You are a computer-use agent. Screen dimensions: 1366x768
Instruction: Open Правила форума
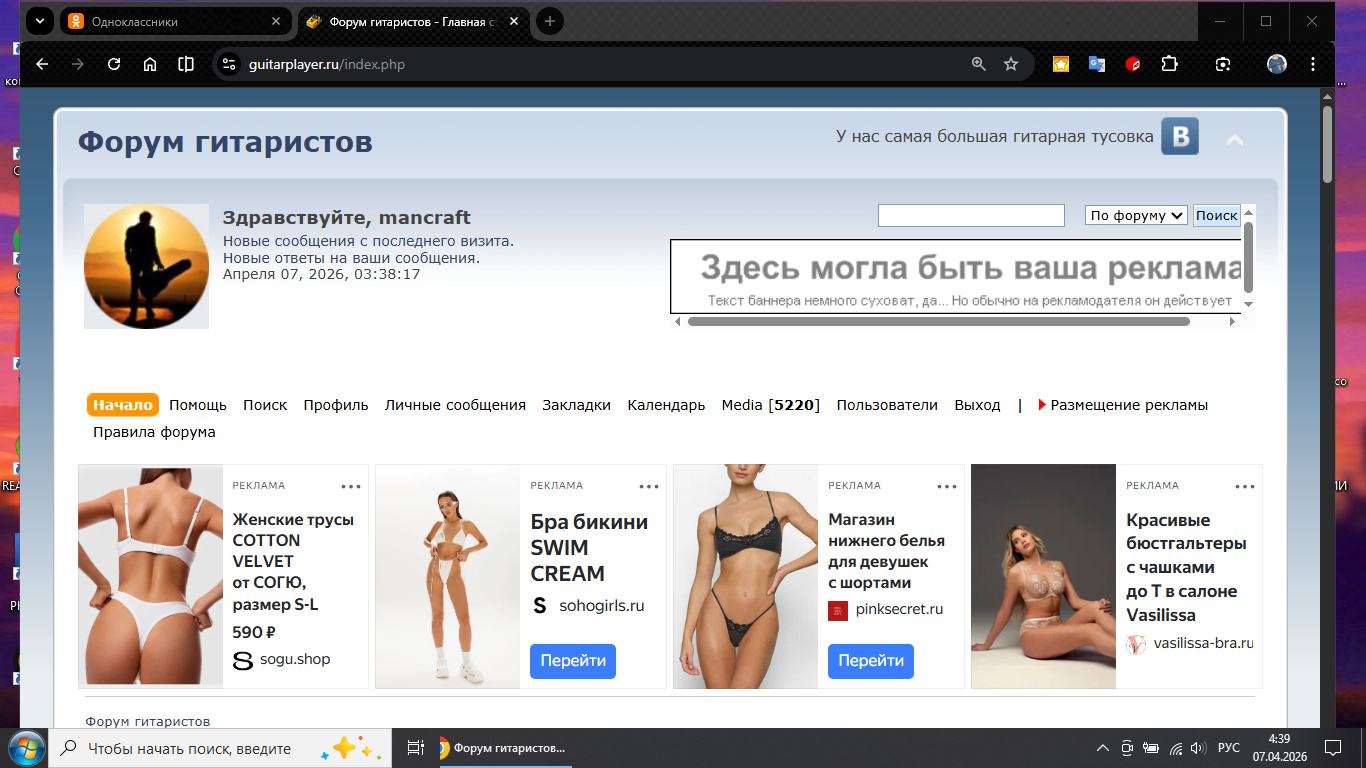154,432
